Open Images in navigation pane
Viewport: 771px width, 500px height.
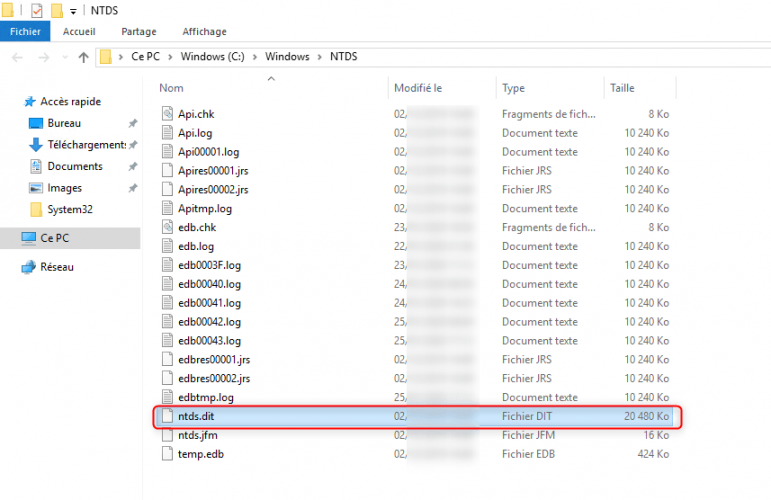pyautogui.click(x=64, y=188)
